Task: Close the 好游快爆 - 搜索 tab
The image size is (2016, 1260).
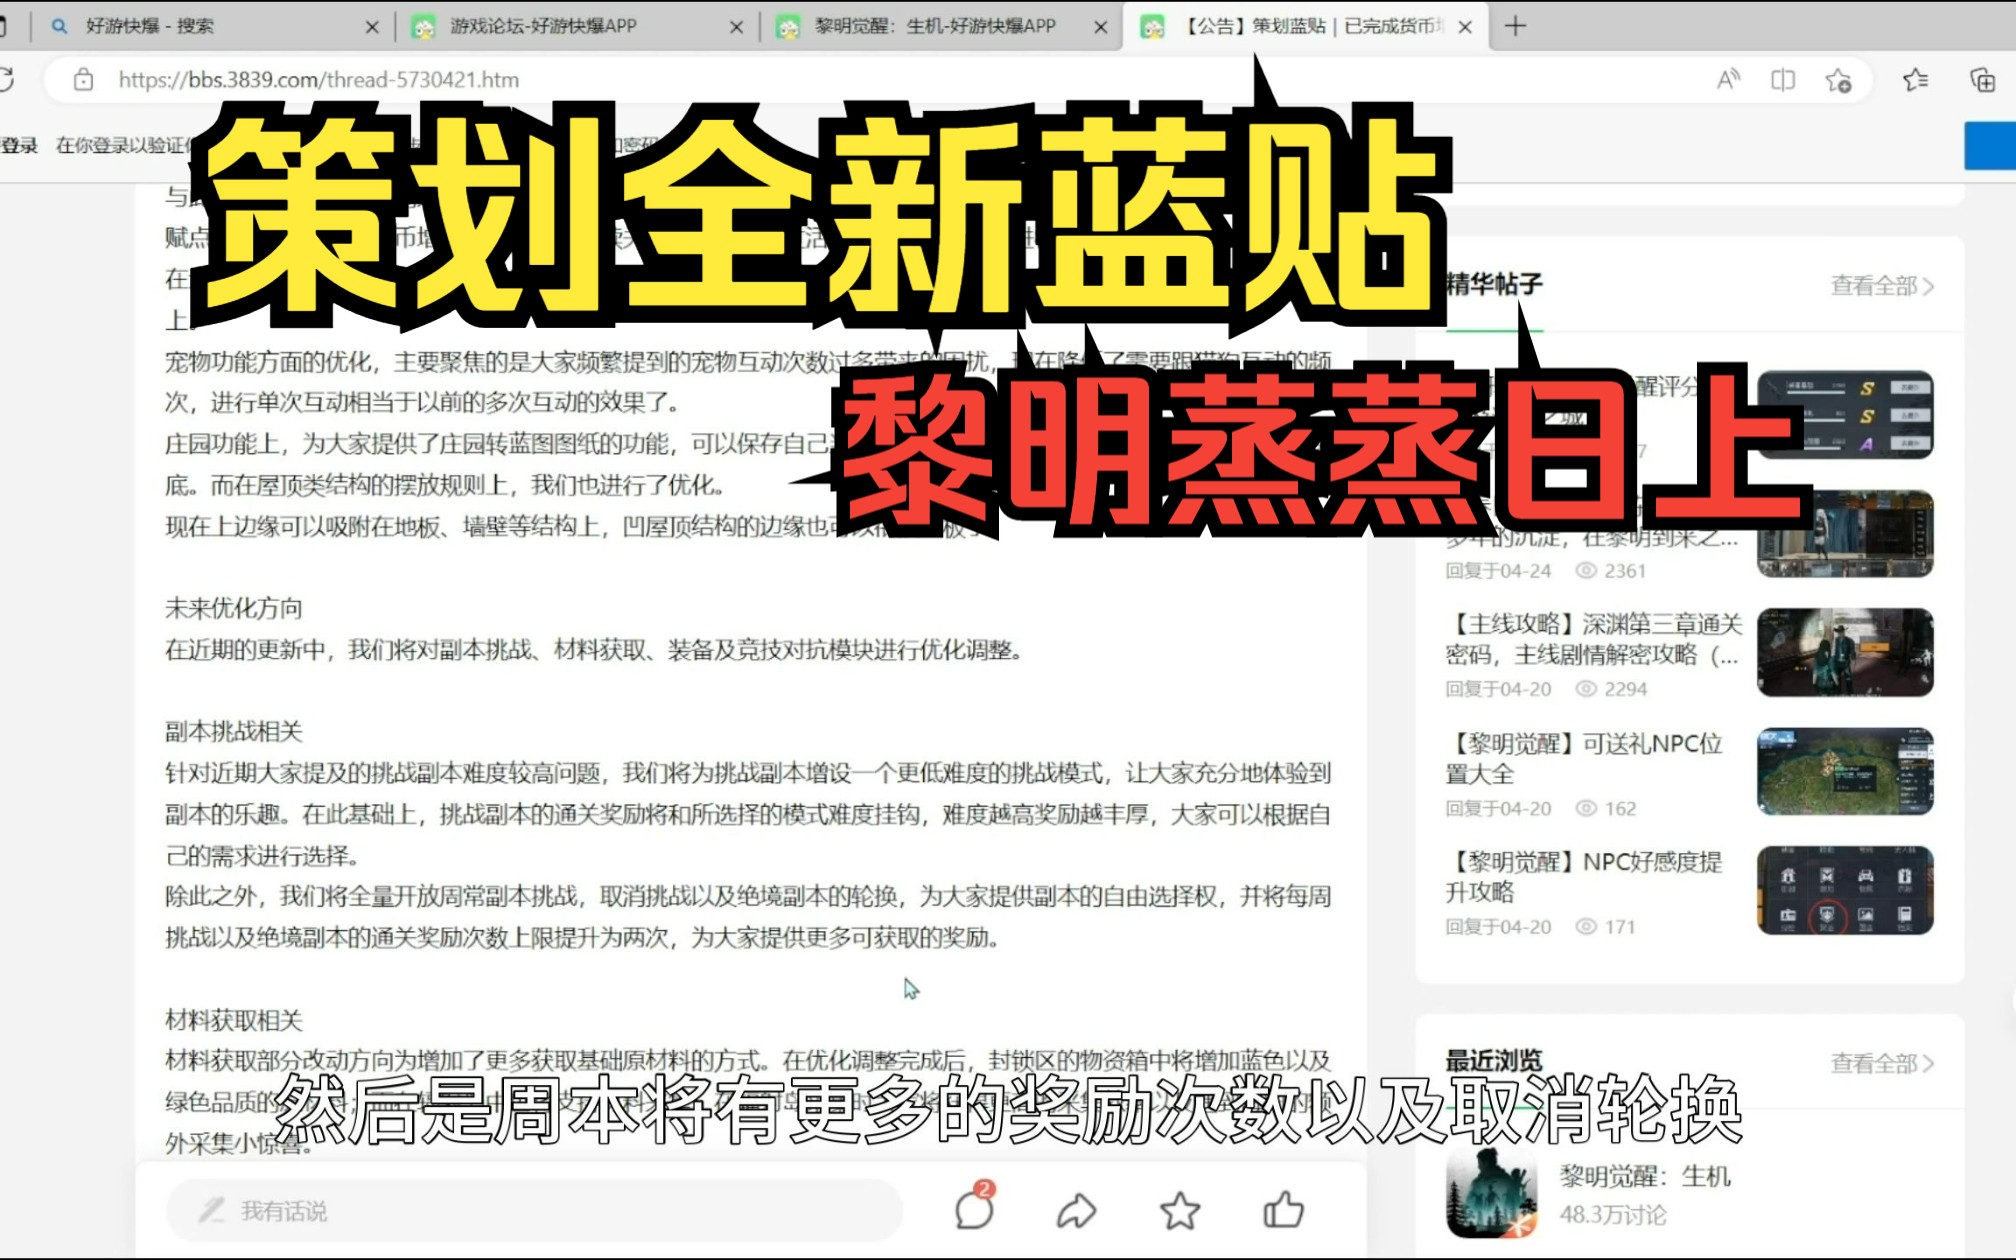Action: 372,27
